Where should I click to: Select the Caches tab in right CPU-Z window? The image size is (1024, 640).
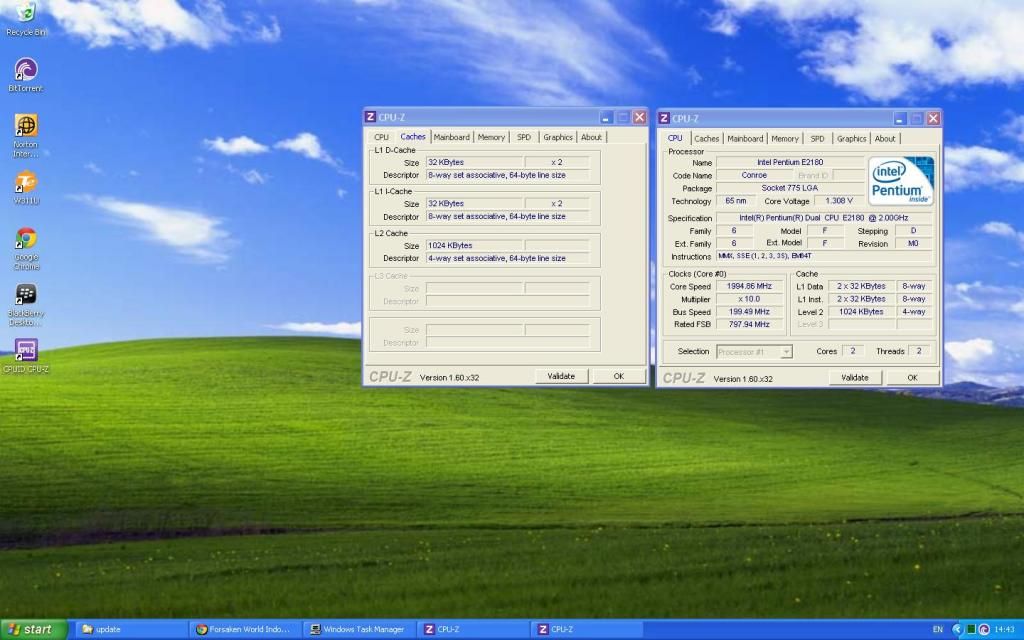point(706,138)
